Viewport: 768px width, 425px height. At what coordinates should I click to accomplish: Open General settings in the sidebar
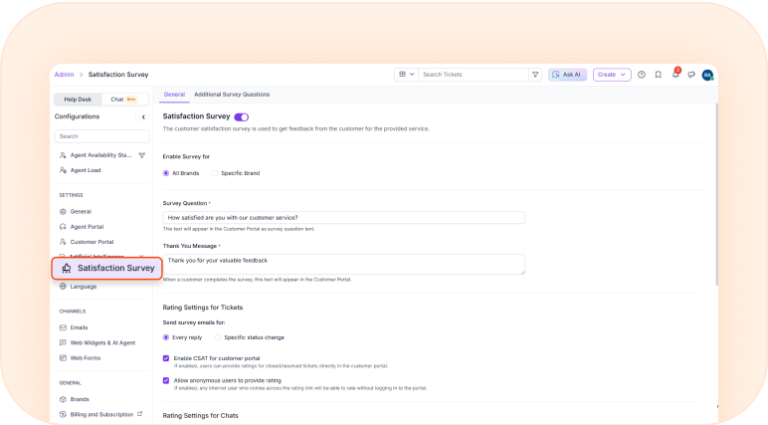(x=81, y=212)
